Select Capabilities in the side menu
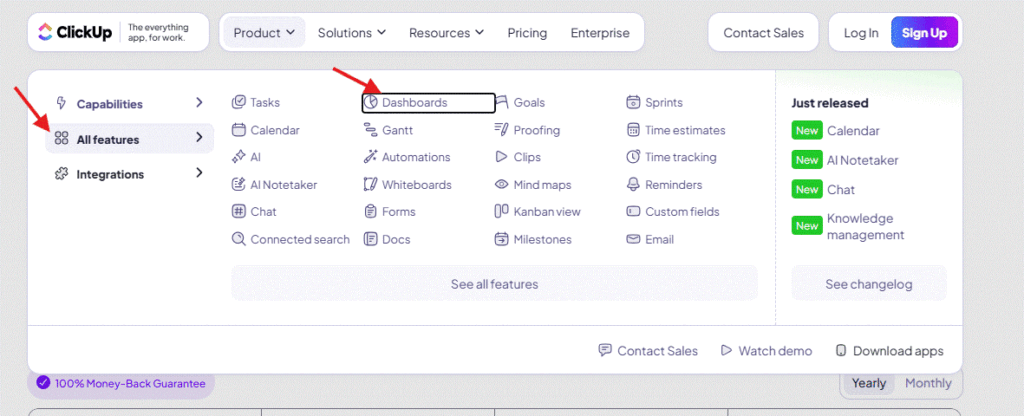1024x416 pixels. 129,104
